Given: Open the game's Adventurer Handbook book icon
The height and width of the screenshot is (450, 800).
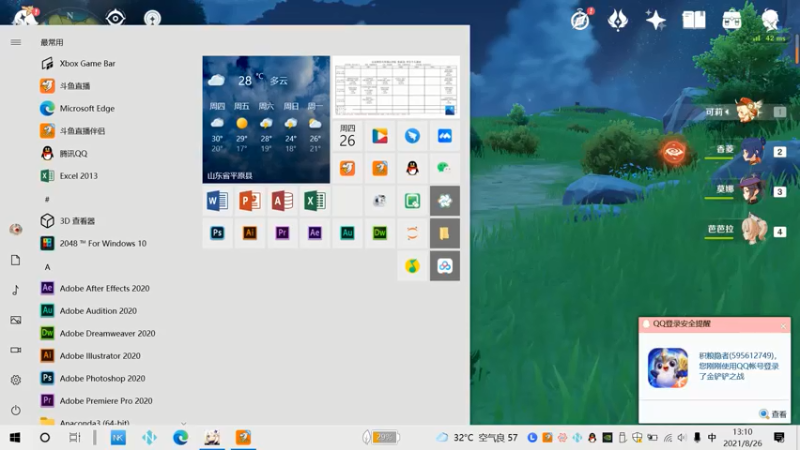Looking at the screenshot, I should (x=694, y=20).
